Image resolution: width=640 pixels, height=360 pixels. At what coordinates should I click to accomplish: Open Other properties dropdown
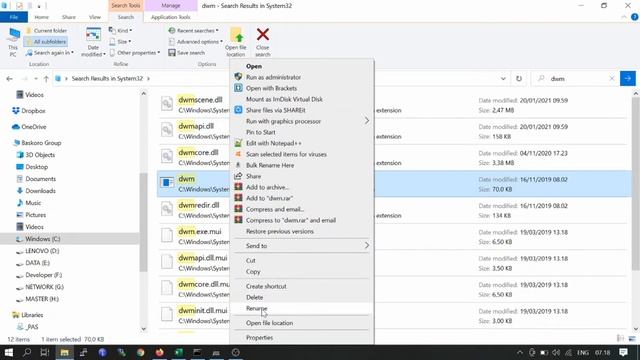135,53
